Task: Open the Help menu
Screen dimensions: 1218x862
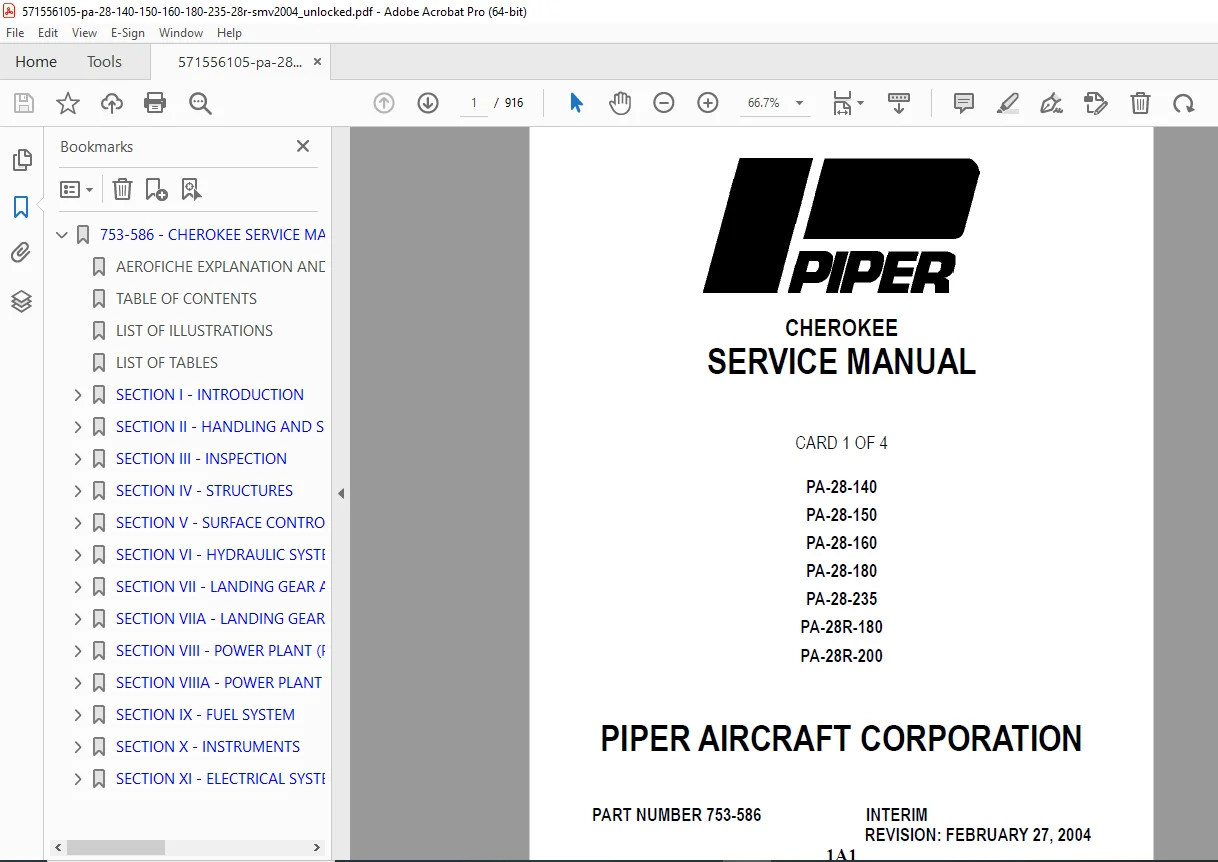Action: [229, 33]
